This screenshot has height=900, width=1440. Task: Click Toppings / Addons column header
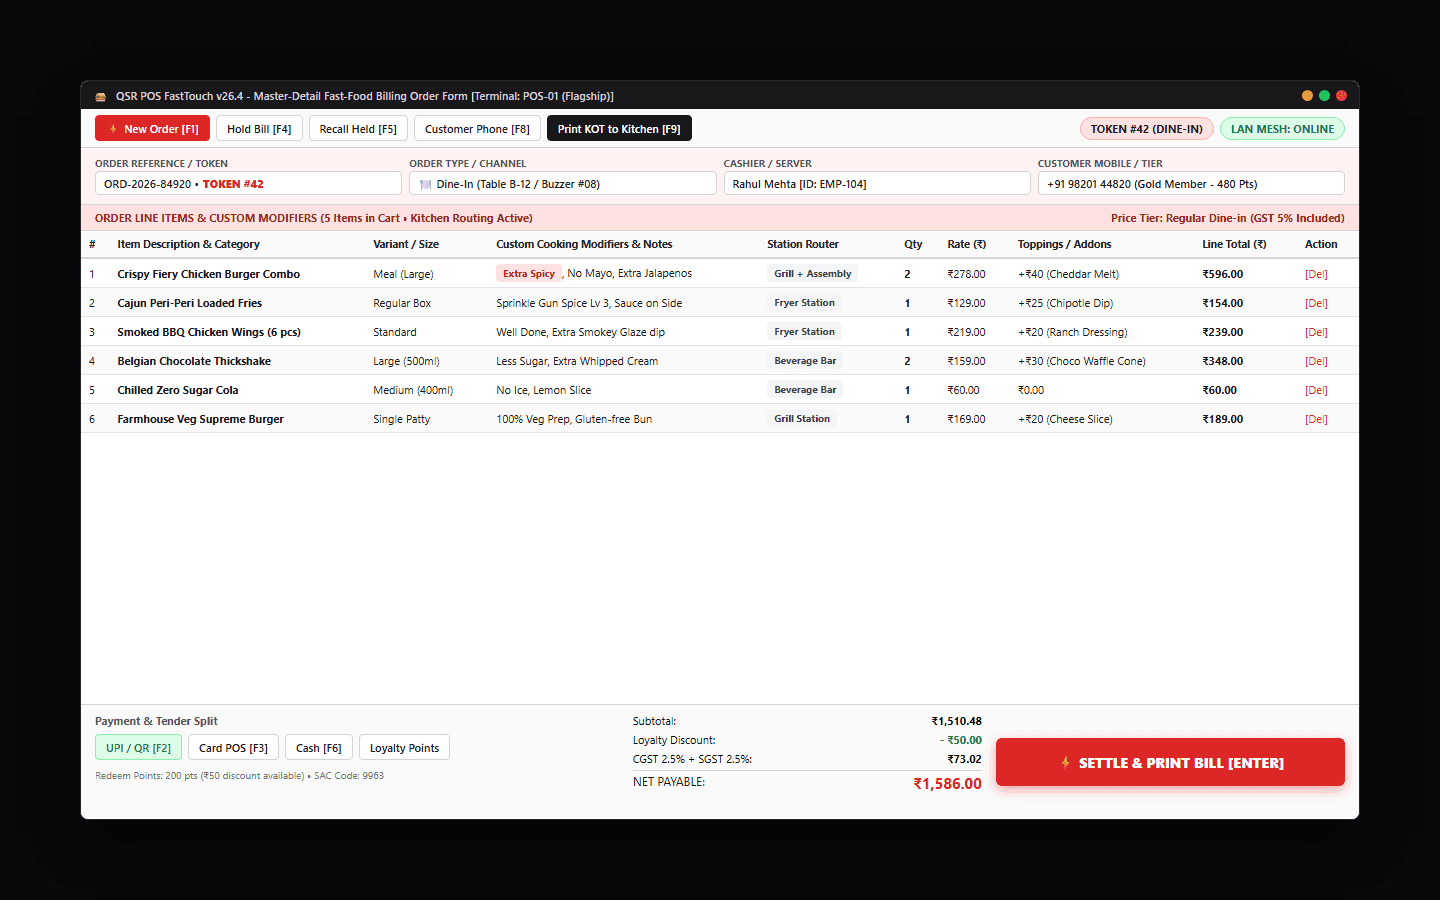(x=1064, y=244)
